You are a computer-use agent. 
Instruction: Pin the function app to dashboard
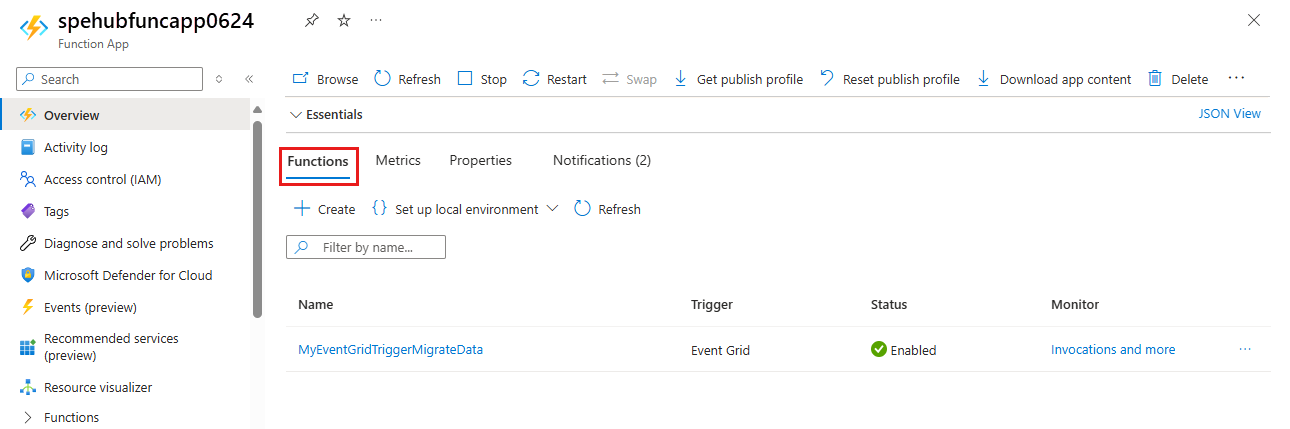click(312, 20)
